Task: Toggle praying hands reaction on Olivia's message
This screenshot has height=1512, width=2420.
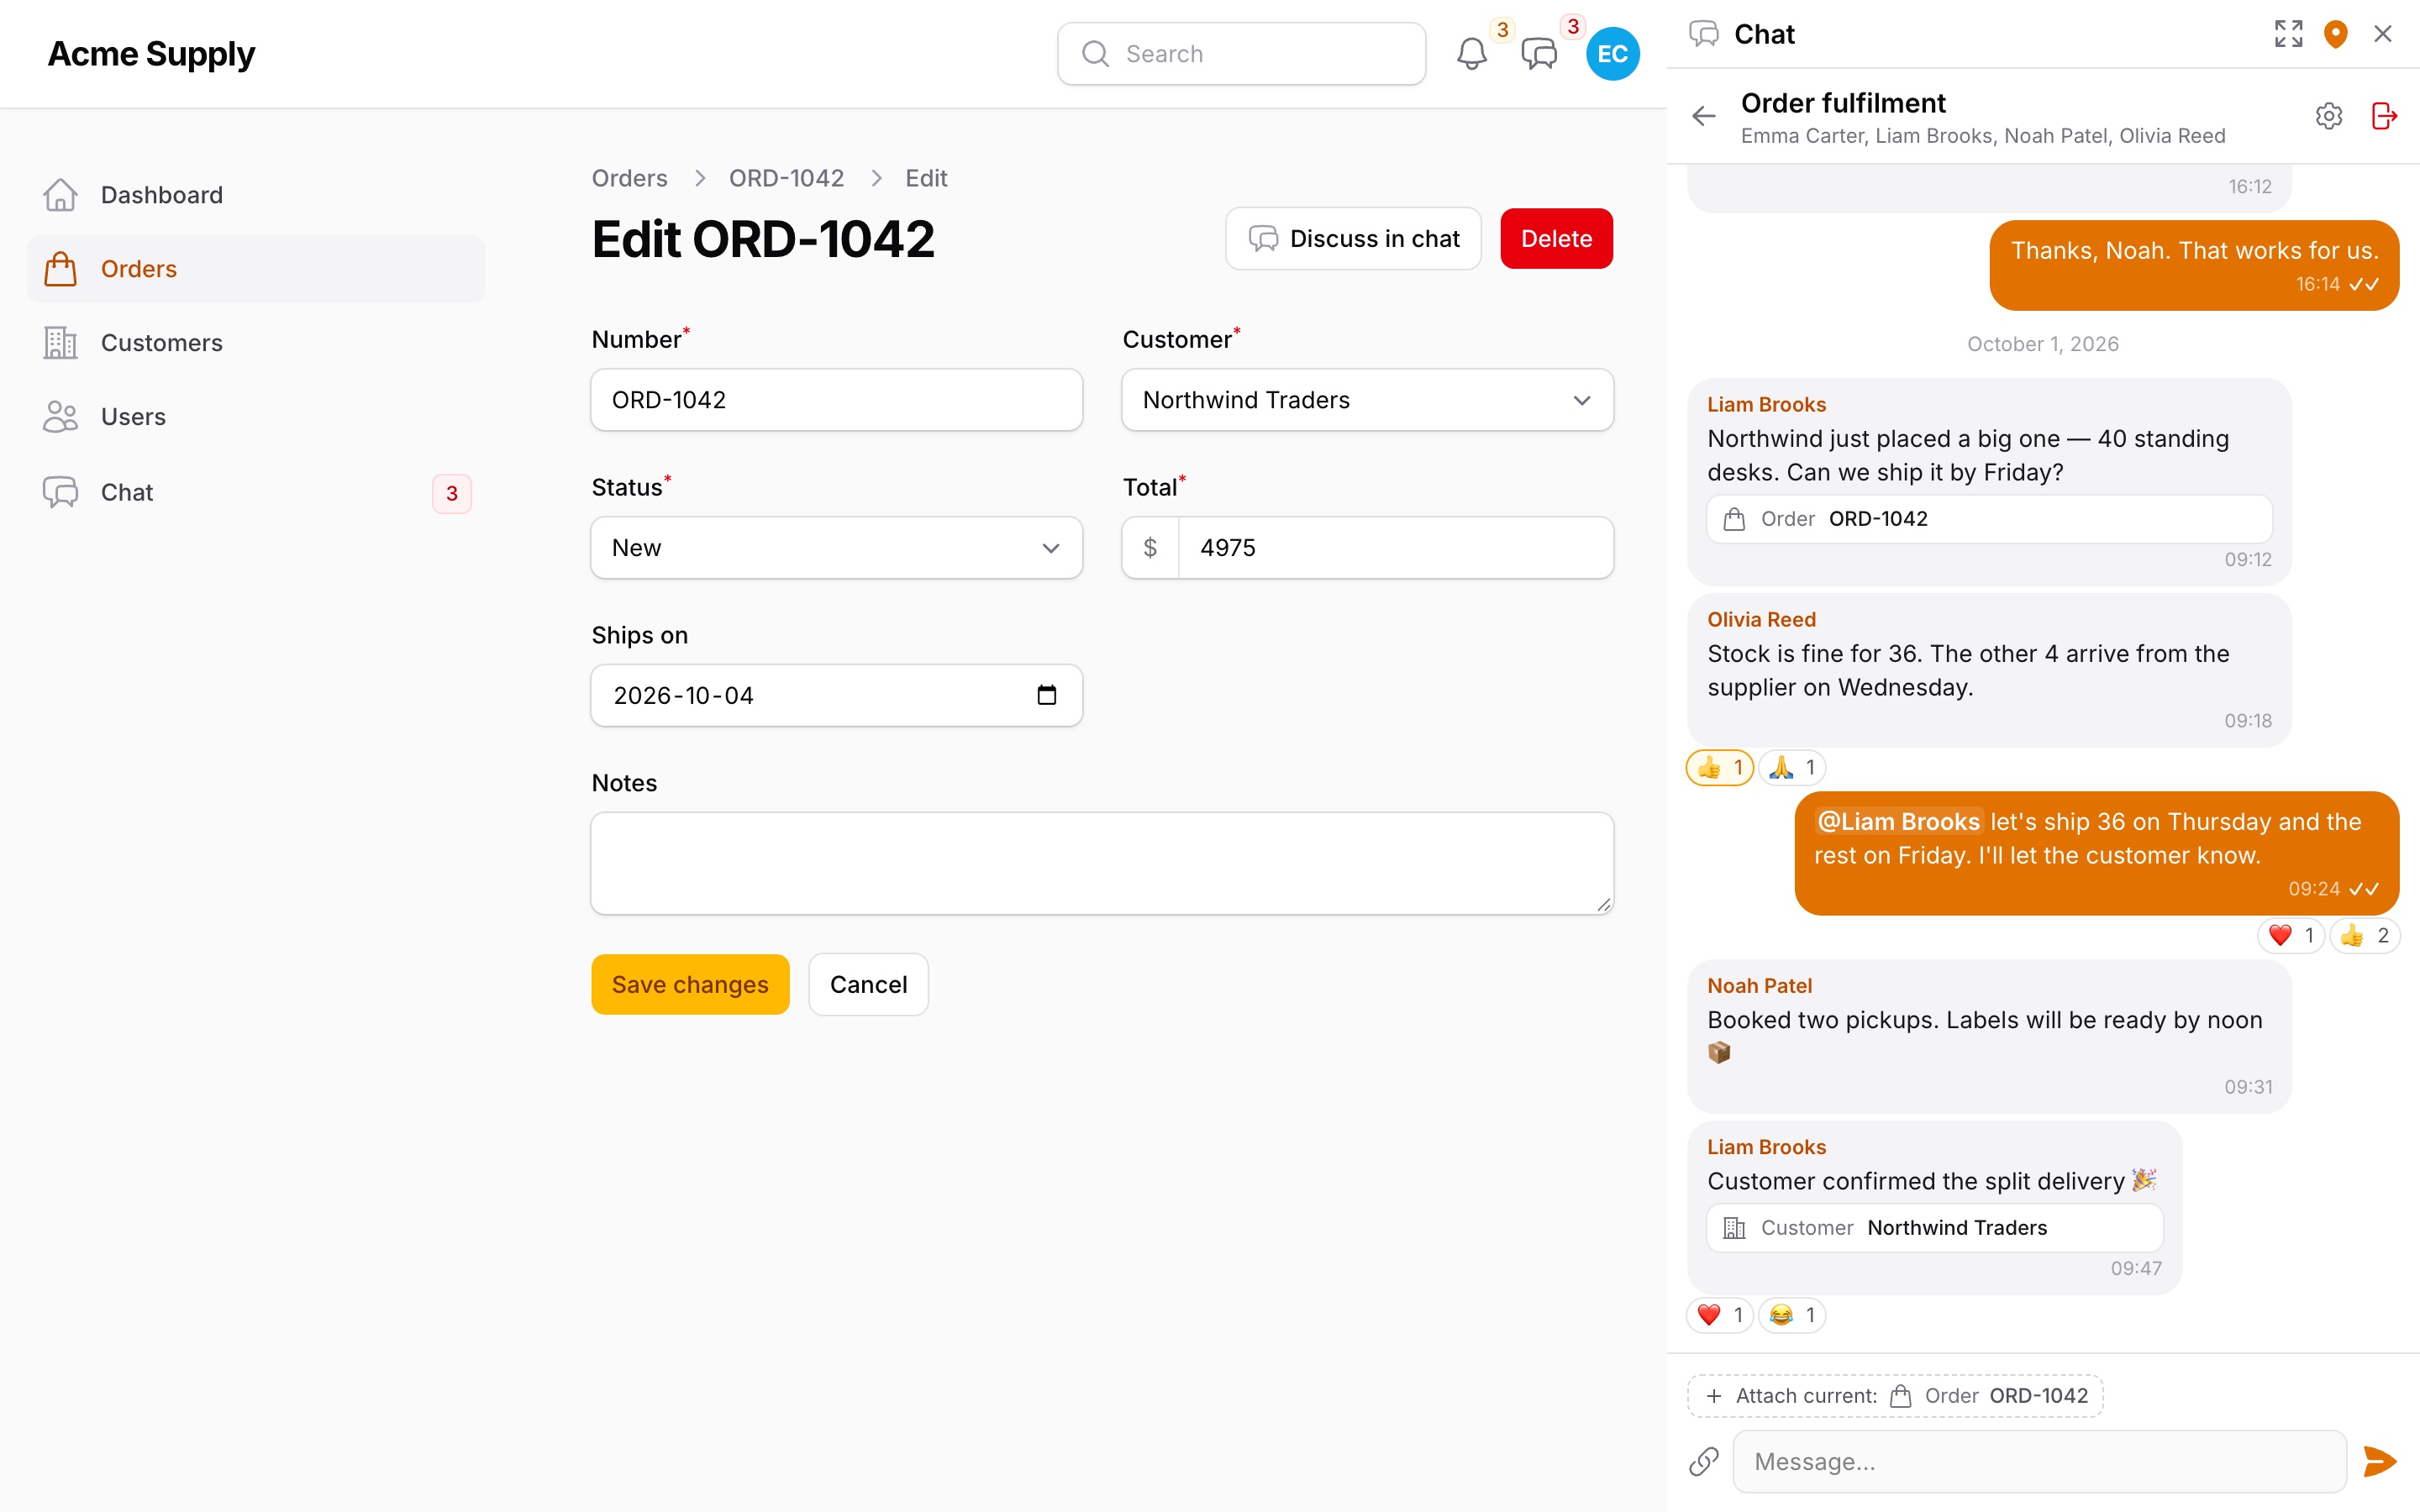Action: coord(1792,768)
